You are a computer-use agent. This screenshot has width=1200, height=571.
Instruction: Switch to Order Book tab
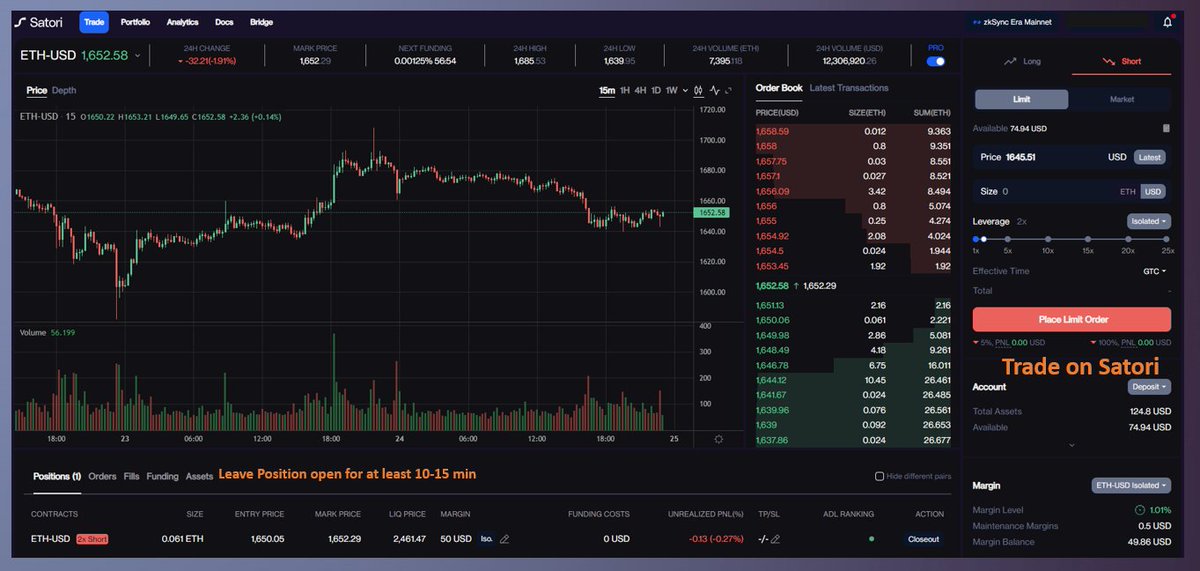coord(779,88)
